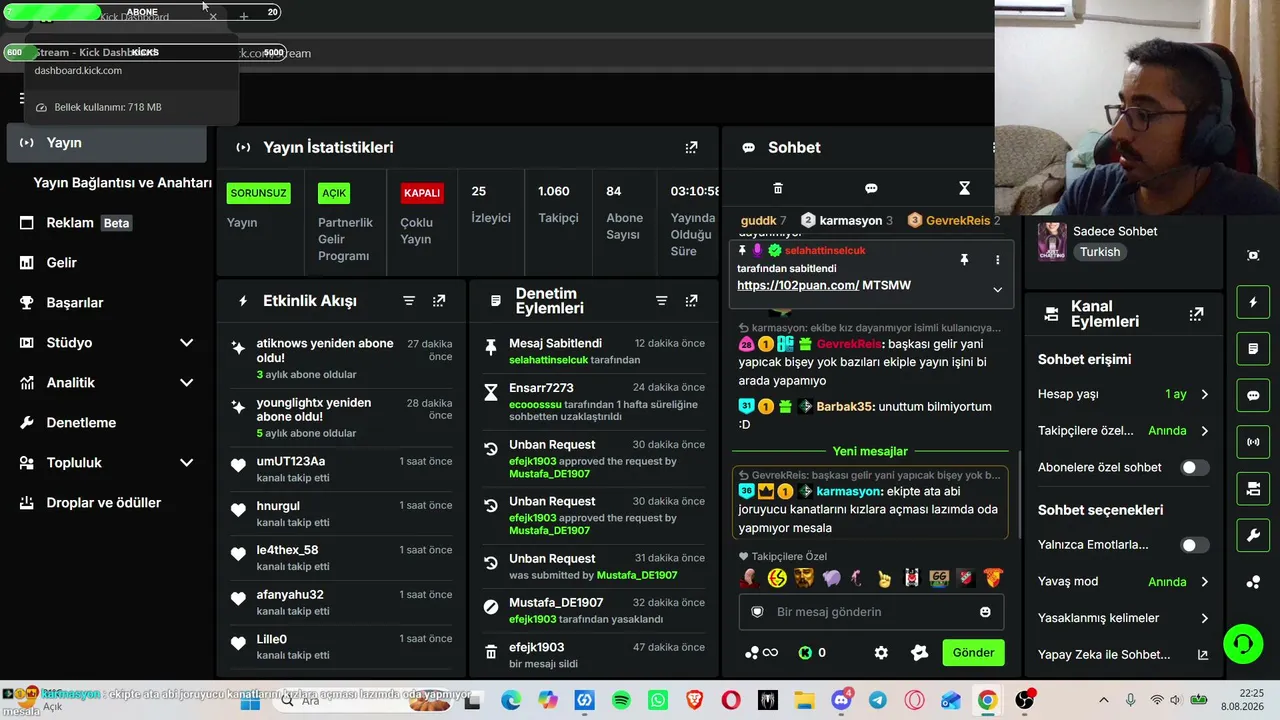Click the Just Chatting category thumbnail
The height and width of the screenshot is (720, 1280).
[x=1051, y=241]
